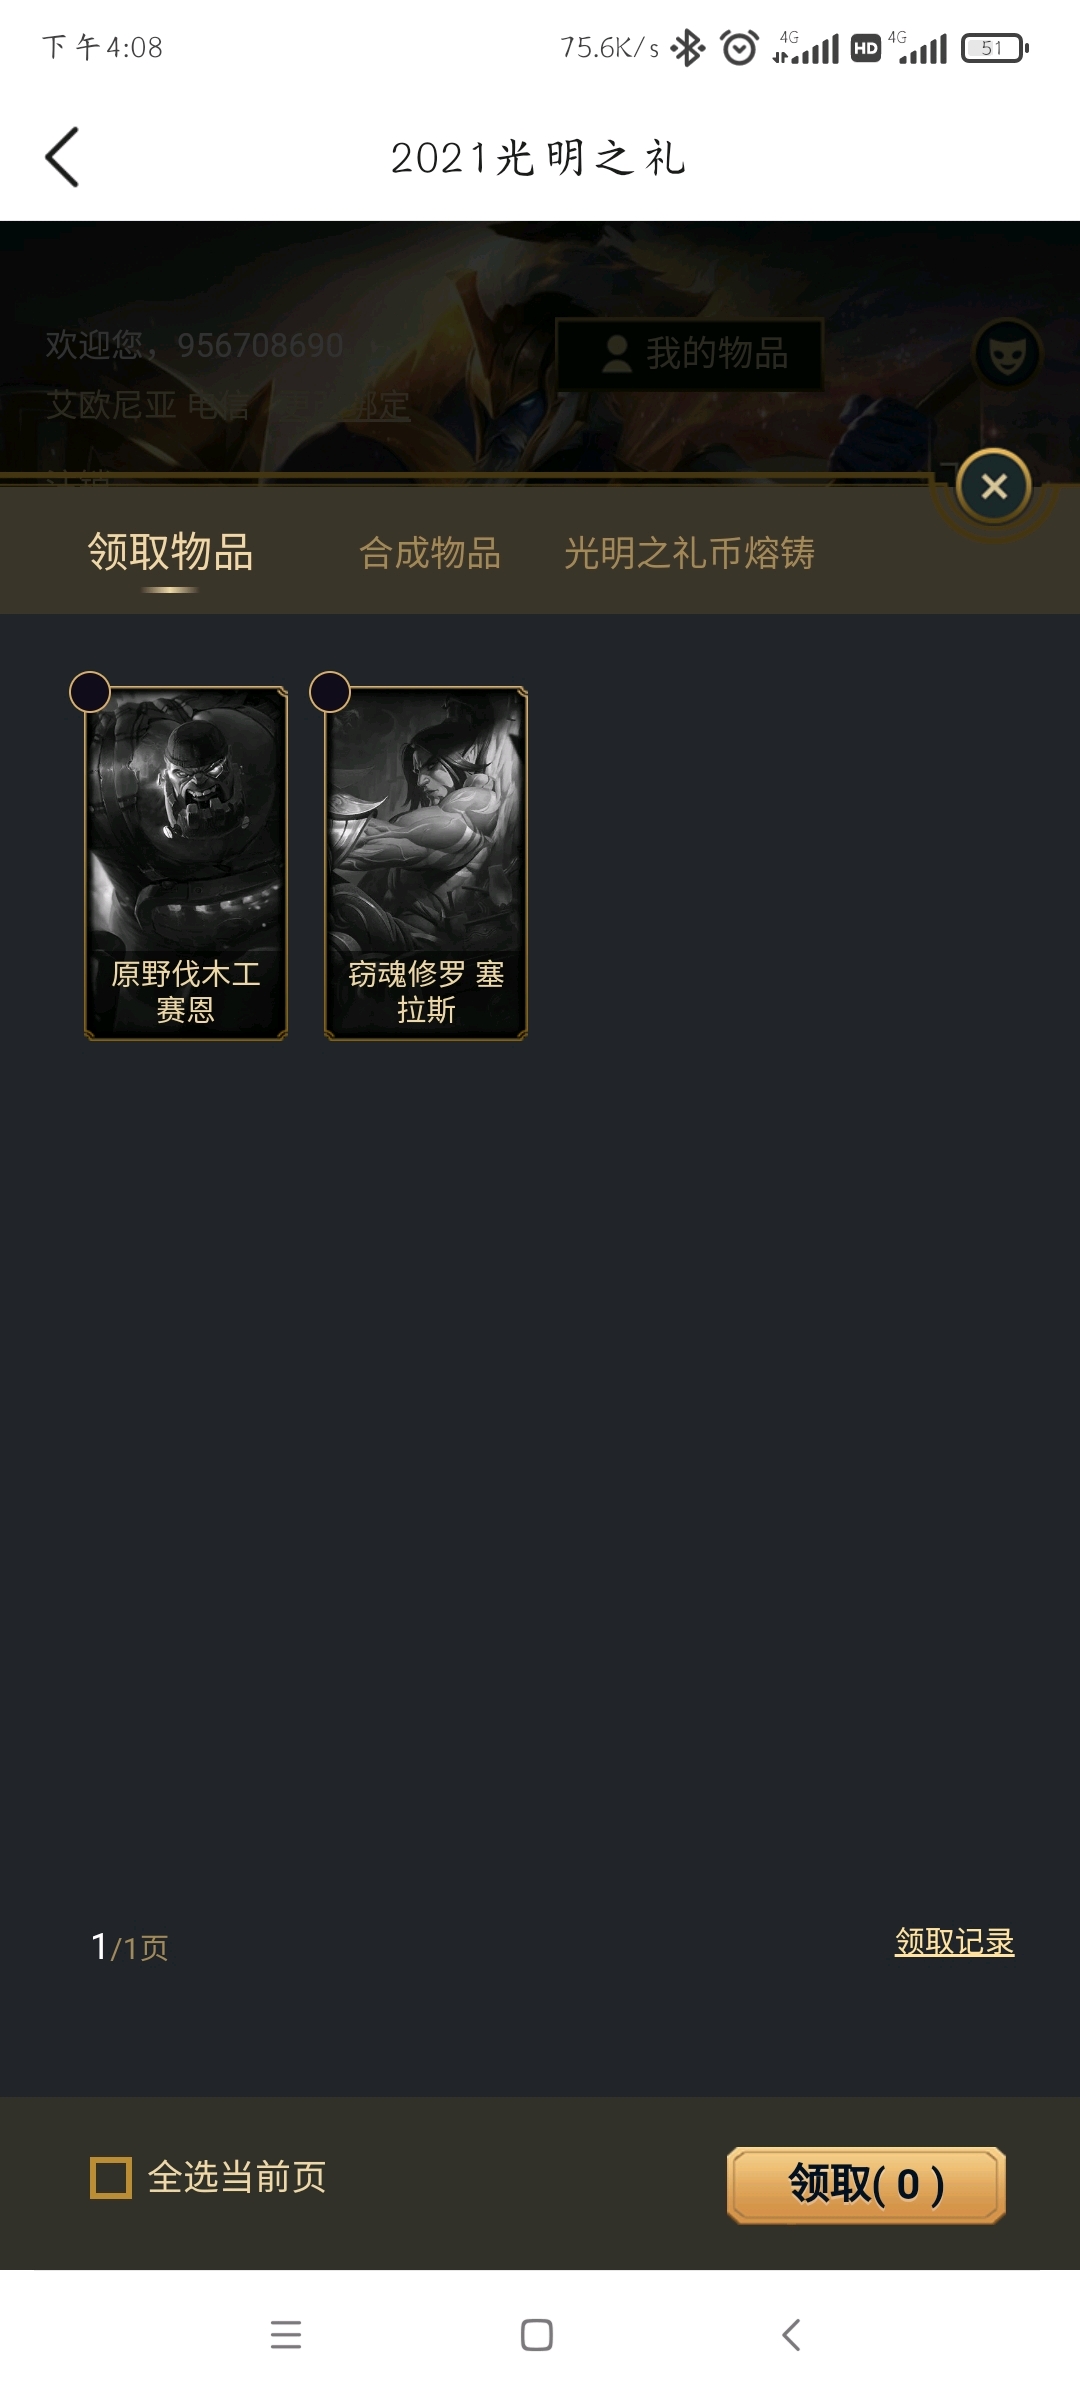Switch to the 领取物品 tab

click(x=170, y=552)
